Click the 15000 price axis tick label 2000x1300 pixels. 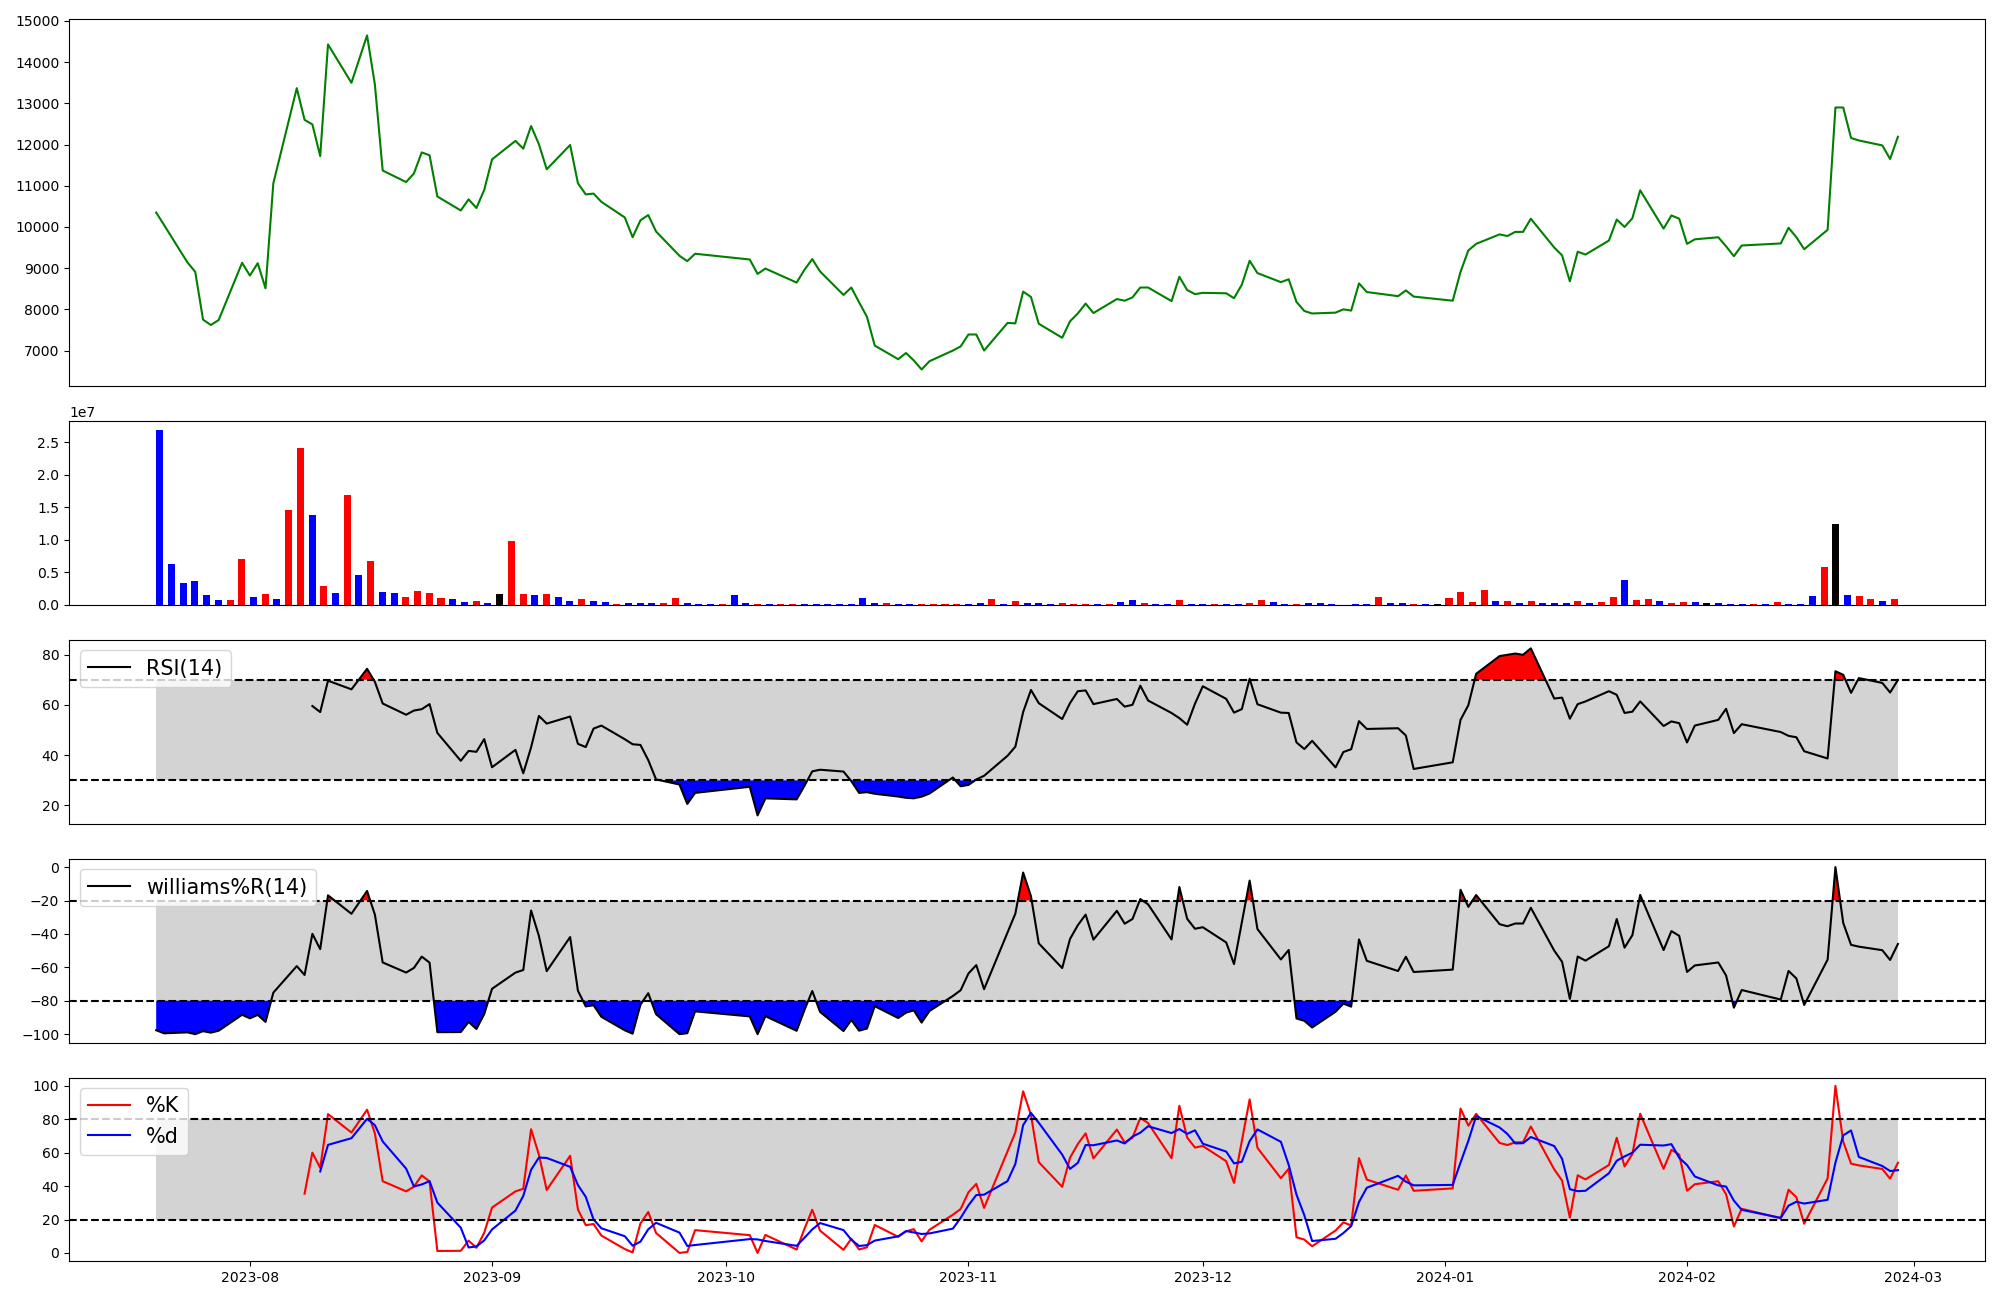38,21
